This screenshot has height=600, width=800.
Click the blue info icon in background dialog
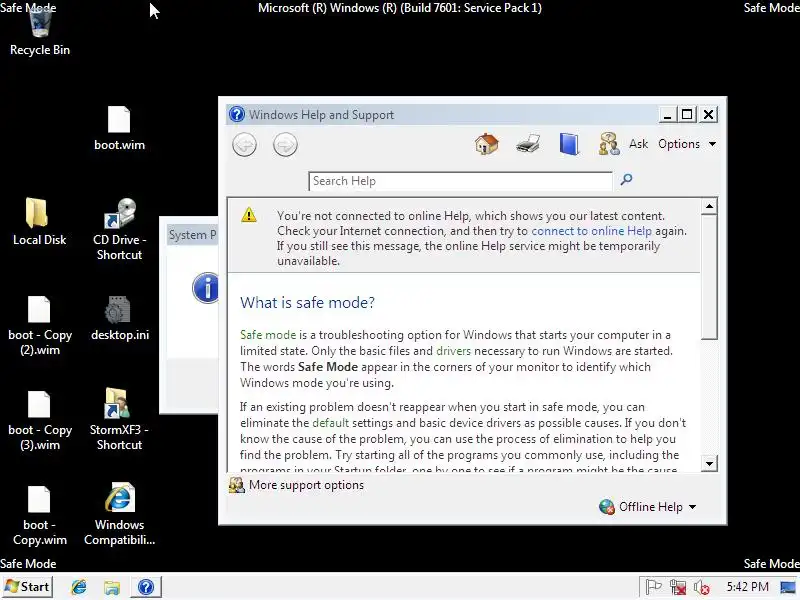click(x=205, y=288)
